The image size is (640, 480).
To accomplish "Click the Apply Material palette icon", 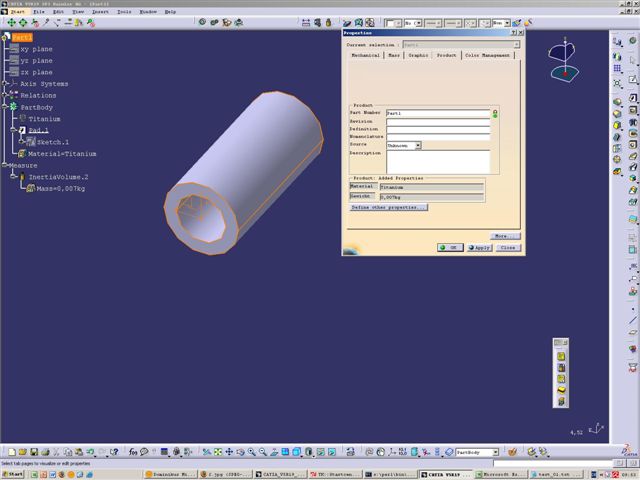I will [x=512, y=452].
